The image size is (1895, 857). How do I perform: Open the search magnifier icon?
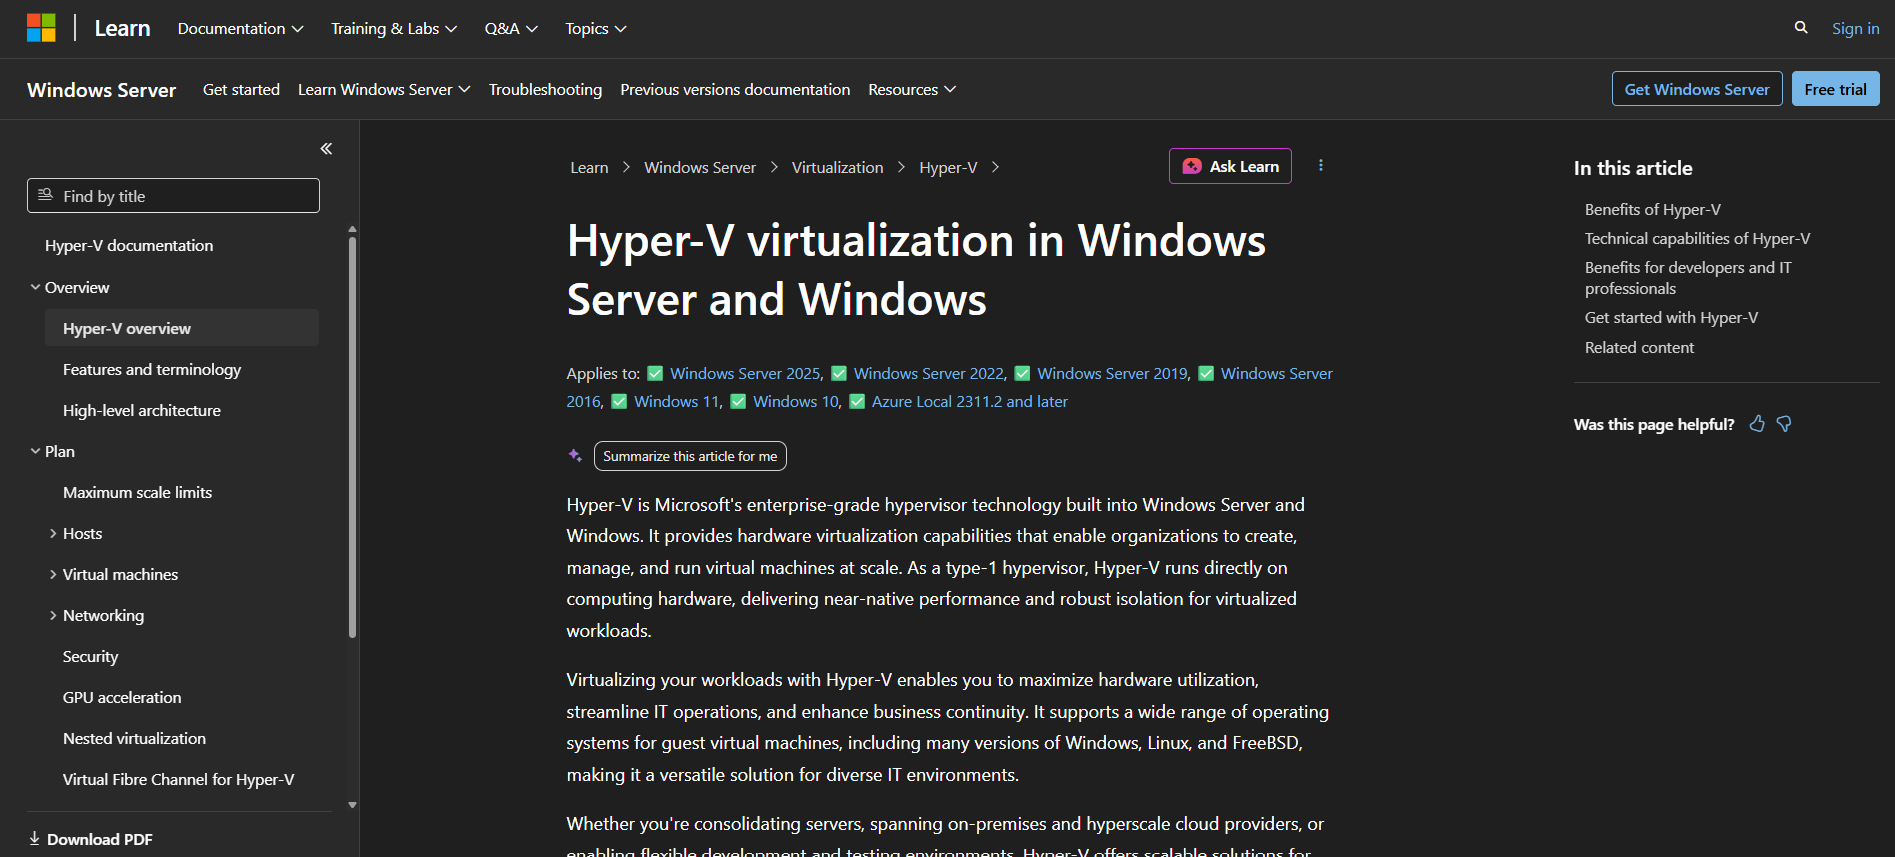[1801, 28]
